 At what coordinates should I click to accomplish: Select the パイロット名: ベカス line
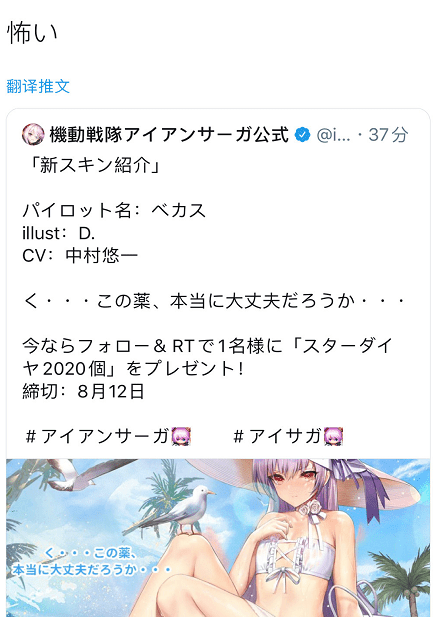(x=114, y=210)
